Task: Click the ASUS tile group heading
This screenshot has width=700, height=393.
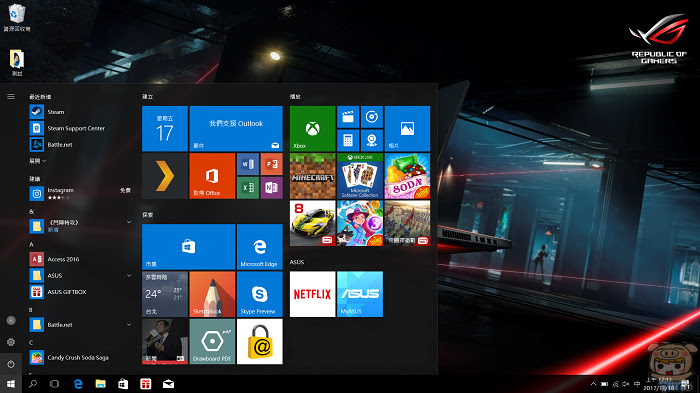Action: pos(297,262)
